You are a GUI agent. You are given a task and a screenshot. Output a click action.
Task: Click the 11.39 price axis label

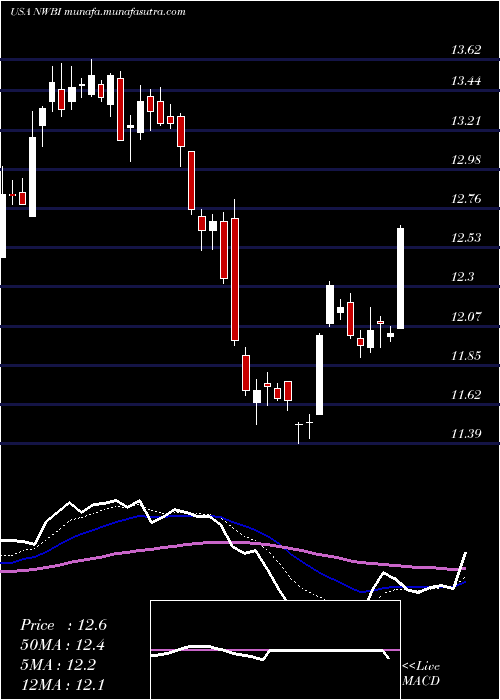coord(467,433)
